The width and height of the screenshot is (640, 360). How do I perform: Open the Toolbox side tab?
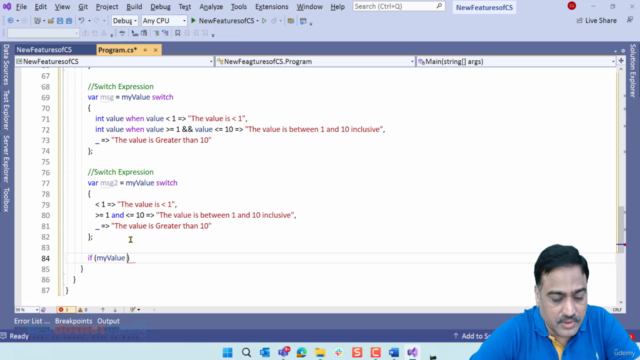tap(6, 200)
